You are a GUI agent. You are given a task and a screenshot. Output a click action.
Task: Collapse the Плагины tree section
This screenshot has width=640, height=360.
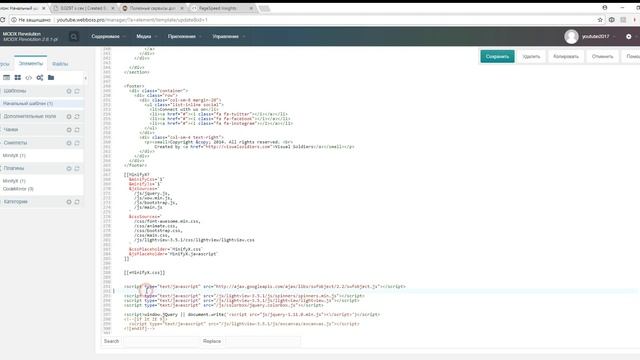(13, 169)
